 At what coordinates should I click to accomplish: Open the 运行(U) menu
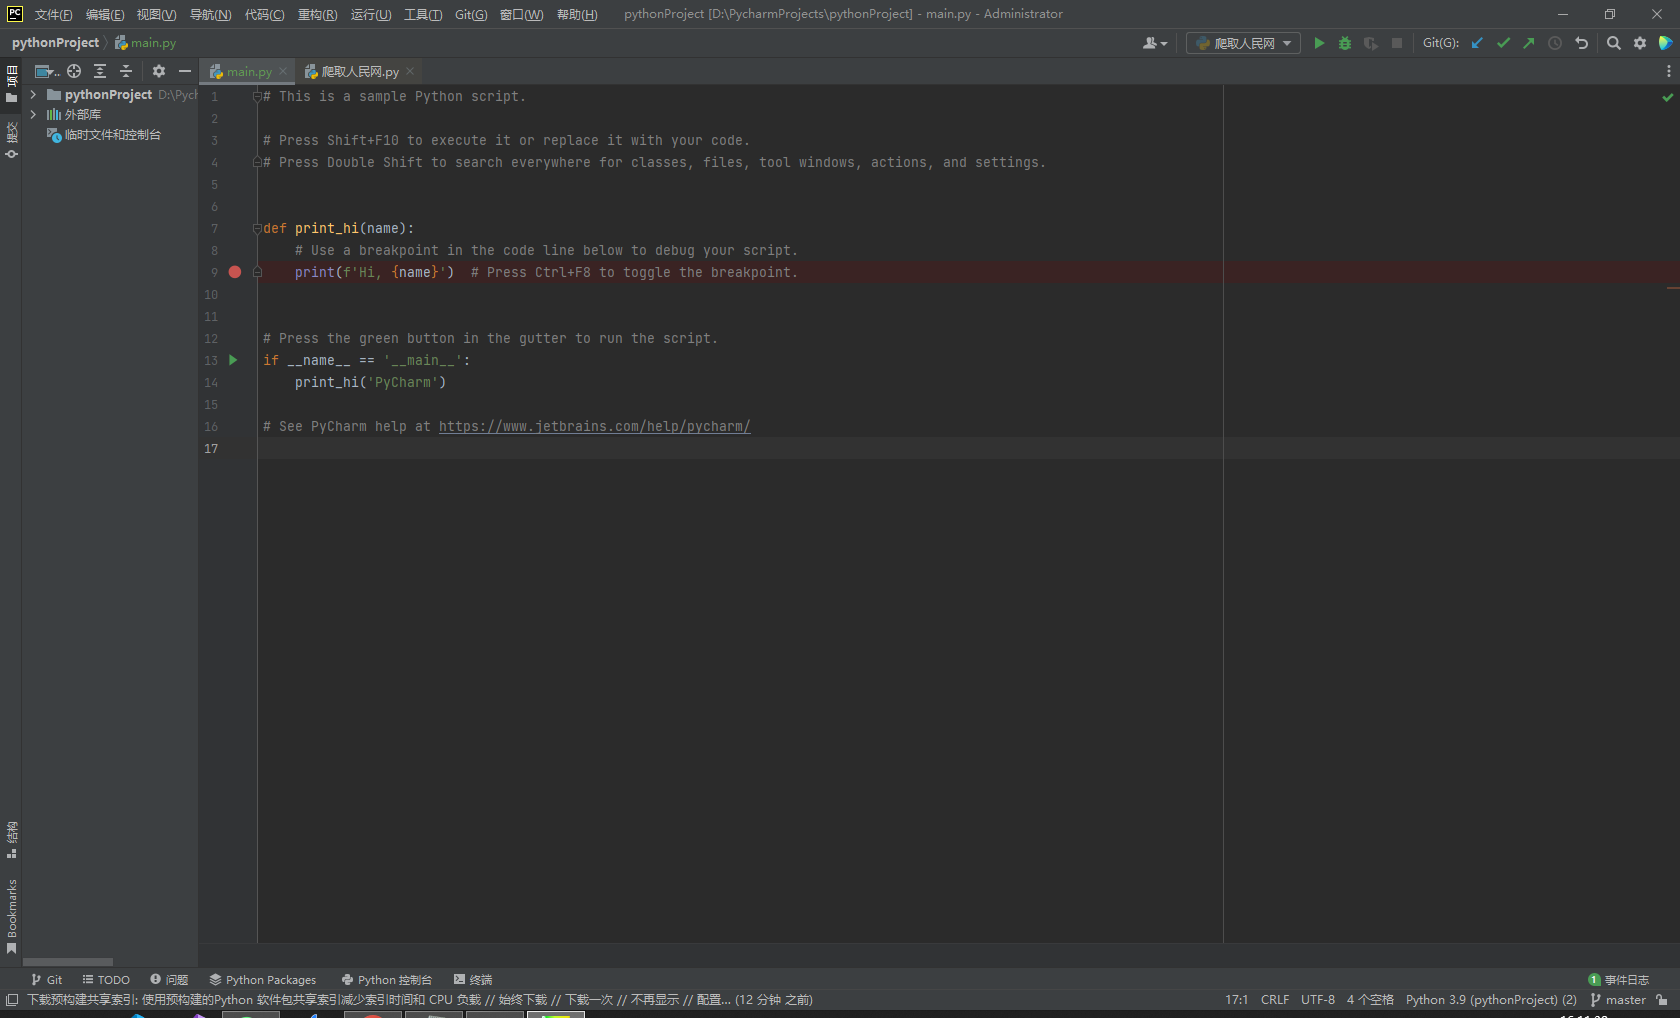click(x=371, y=14)
